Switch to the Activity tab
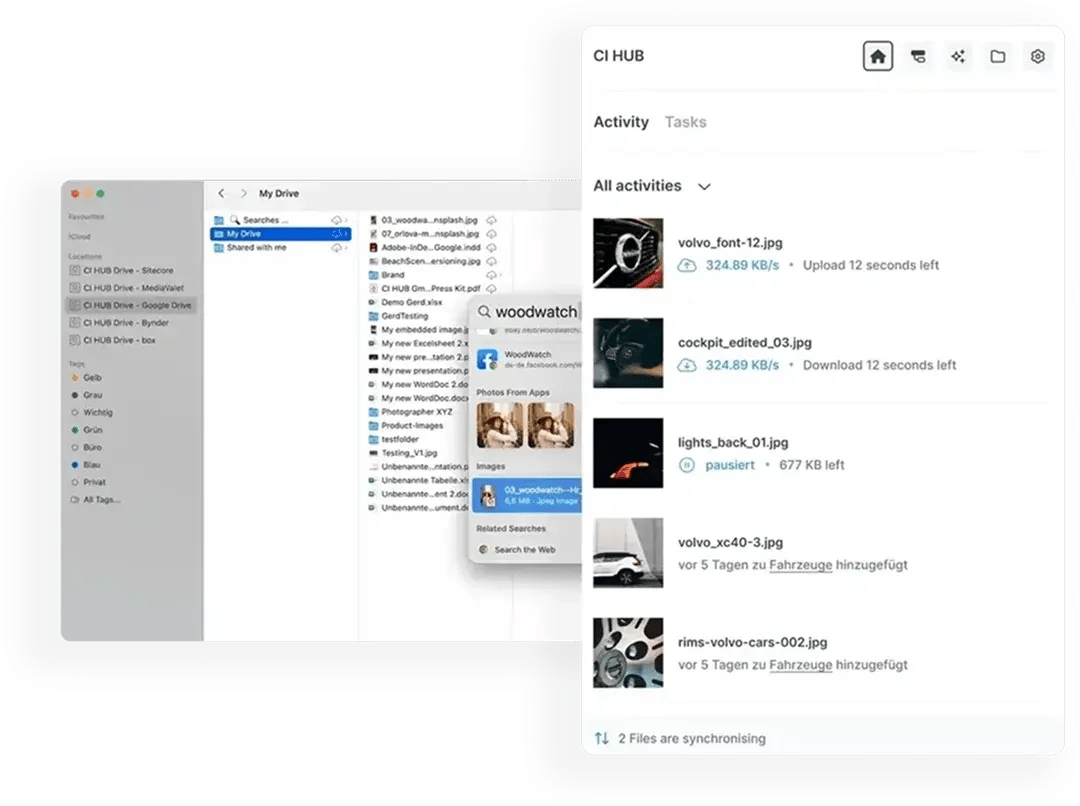This screenshot has height=806, width=1080. click(x=621, y=122)
